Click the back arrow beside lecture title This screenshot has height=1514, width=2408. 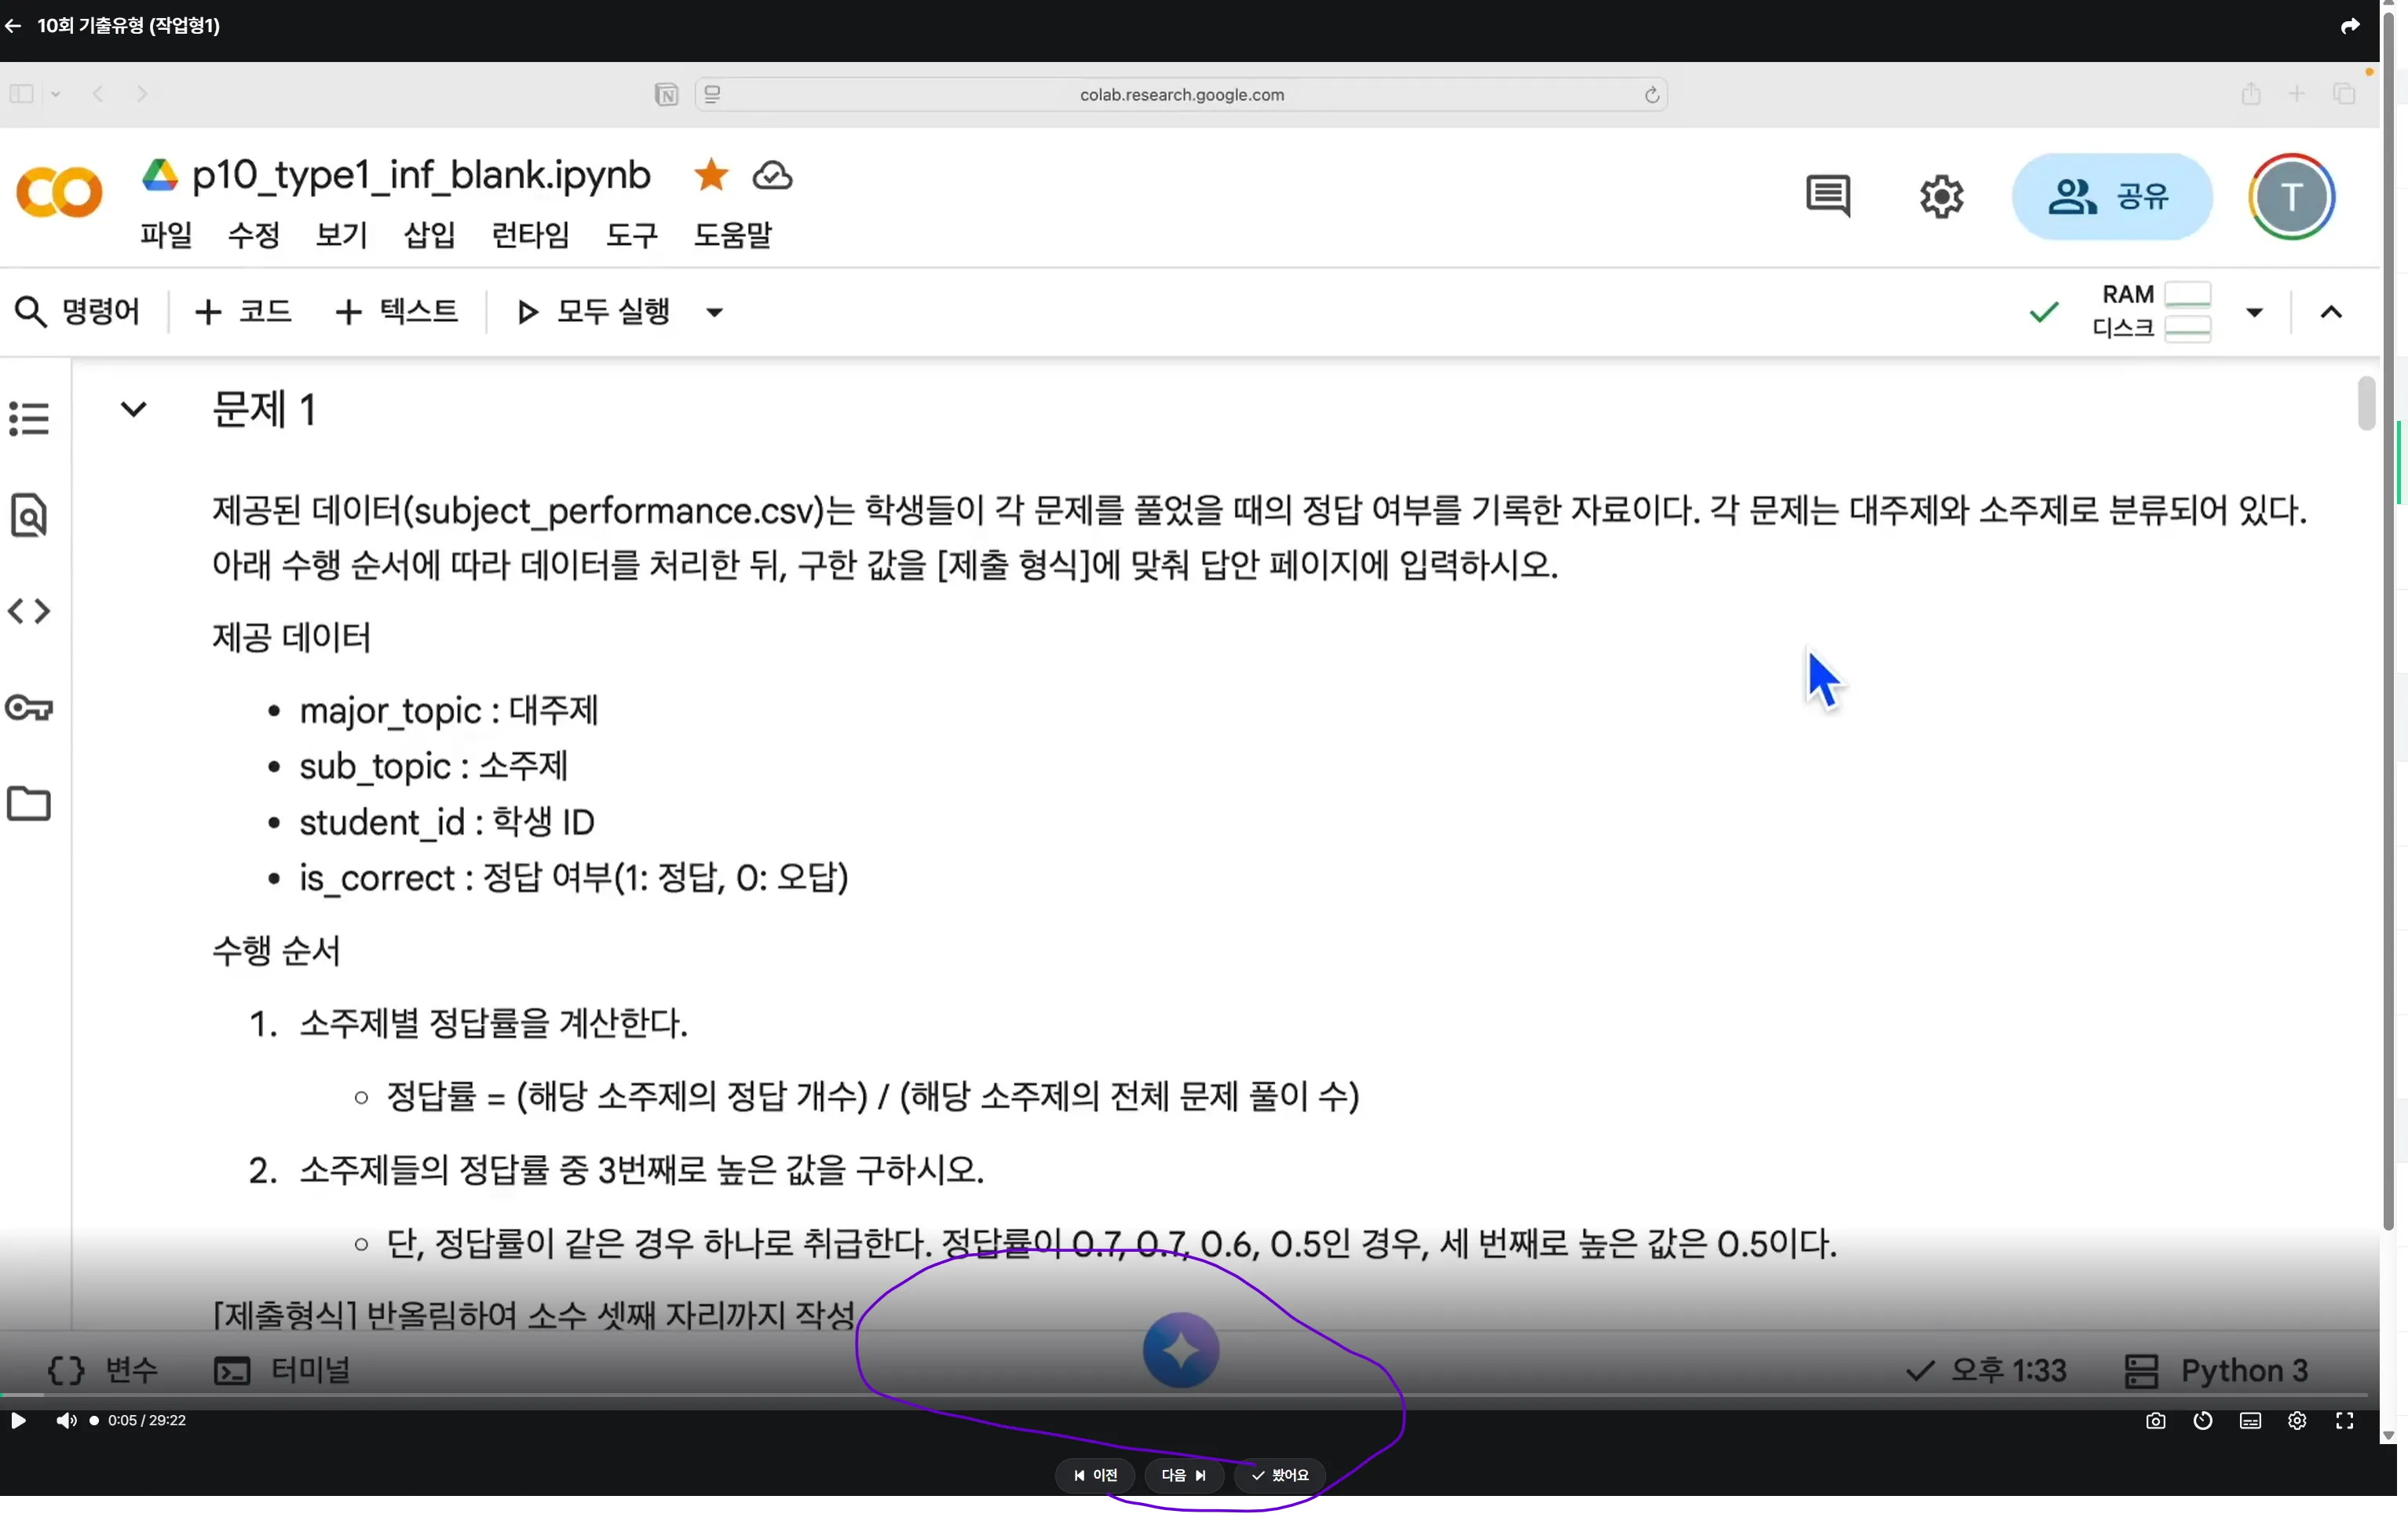pyautogui.click(x=13, y=26)
